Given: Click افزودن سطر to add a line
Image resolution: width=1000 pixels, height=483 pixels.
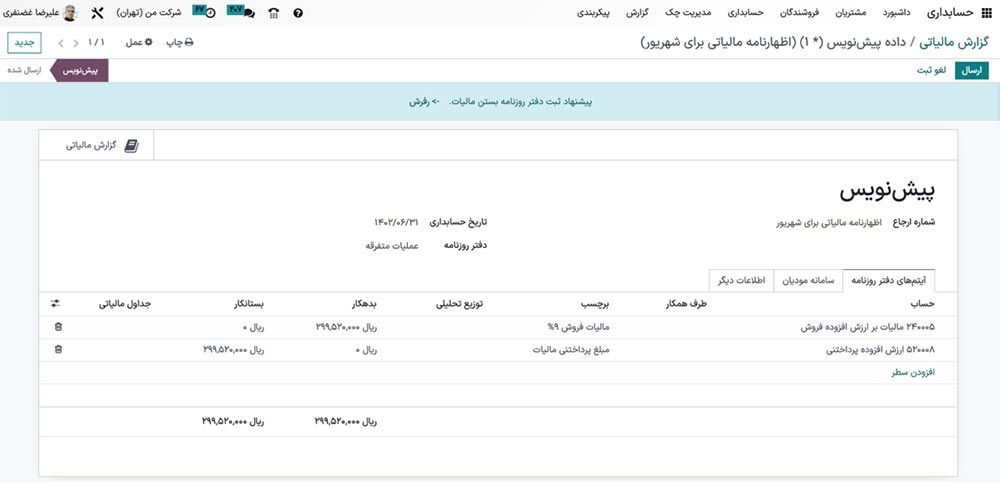Looking at the screenshot, I should pos(913,373).
